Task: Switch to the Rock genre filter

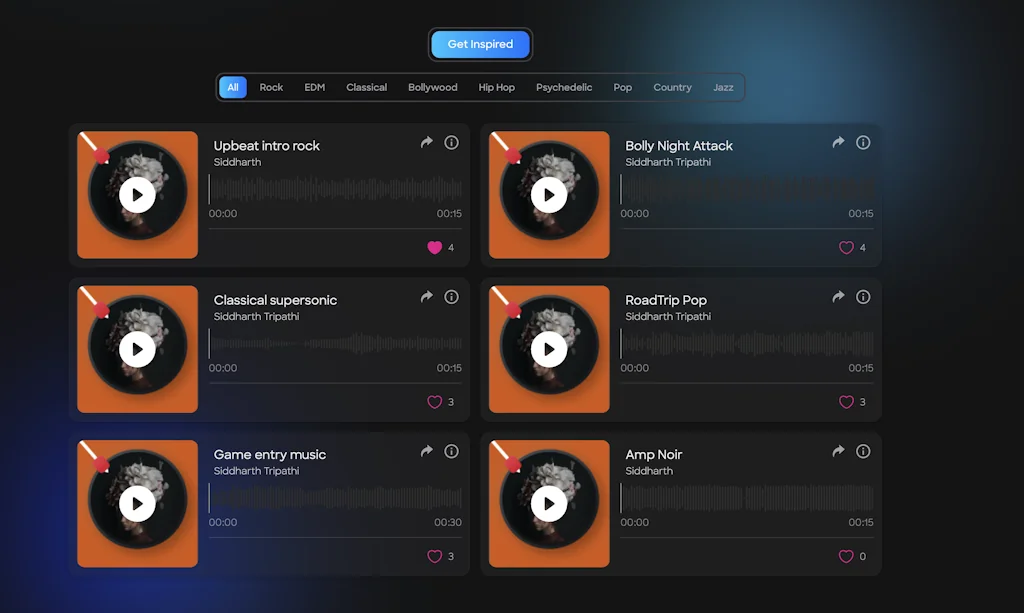Action: click(271, 87)
